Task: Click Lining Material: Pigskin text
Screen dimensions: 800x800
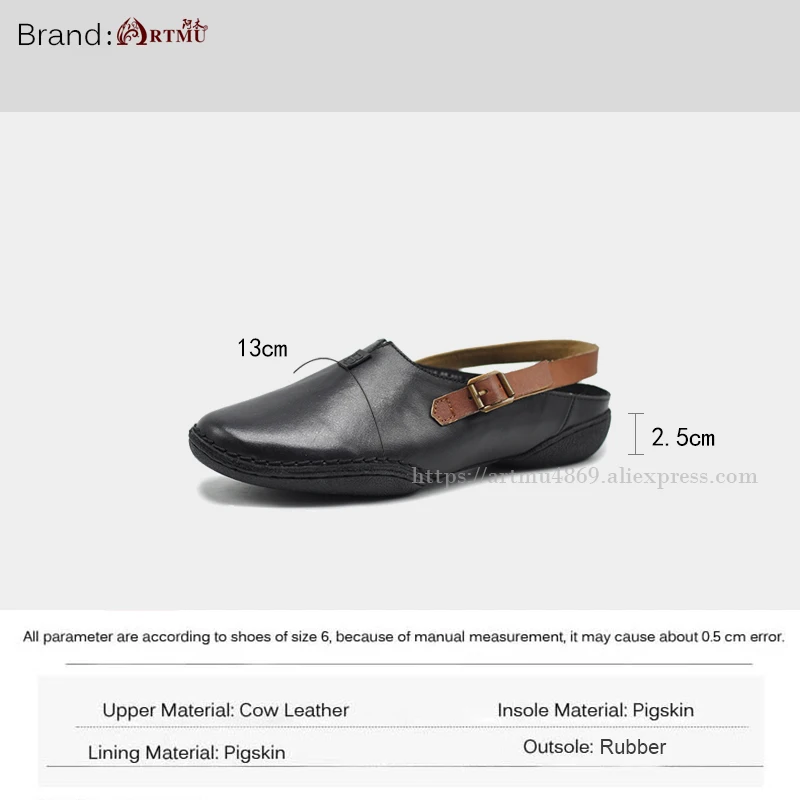Action: [x=187, y=753]
